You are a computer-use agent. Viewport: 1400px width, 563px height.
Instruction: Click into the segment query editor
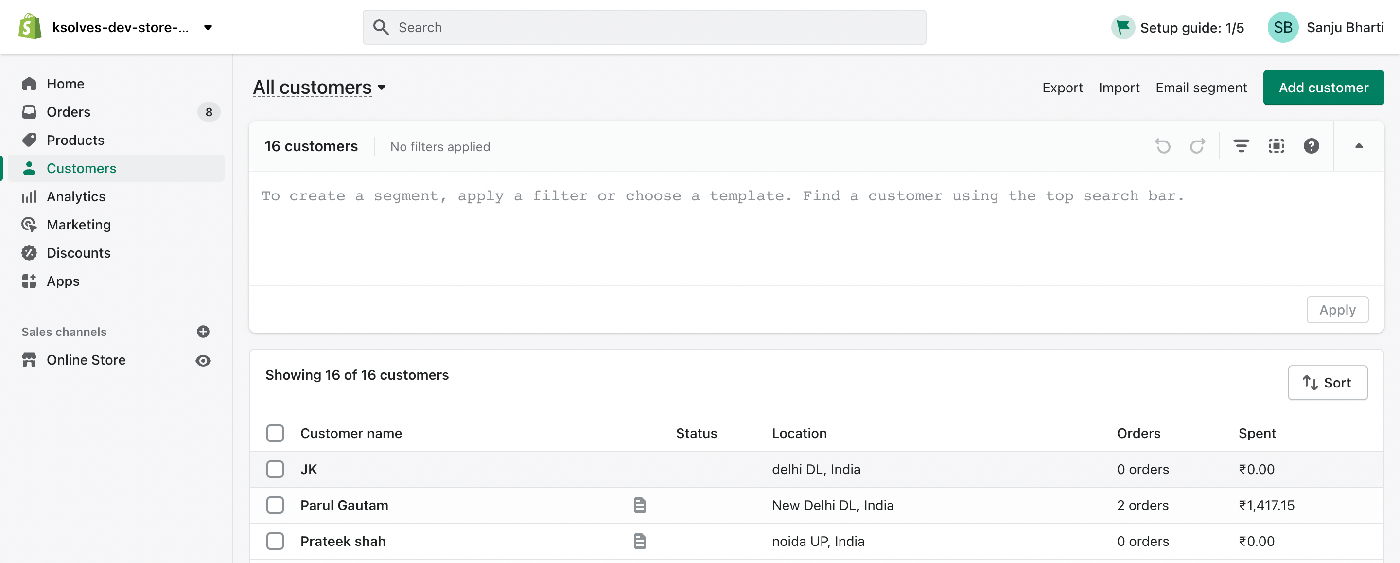[816, 228]
